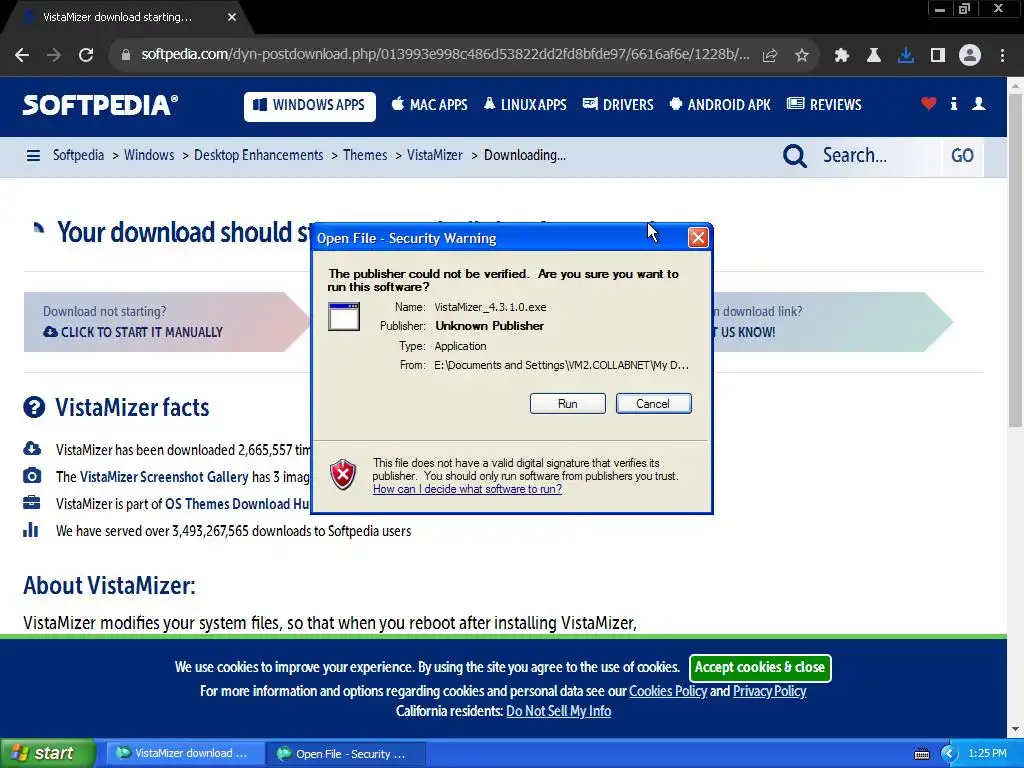Click the scrollbar down arrow
1024x768 pixels.
(1016, 729)
